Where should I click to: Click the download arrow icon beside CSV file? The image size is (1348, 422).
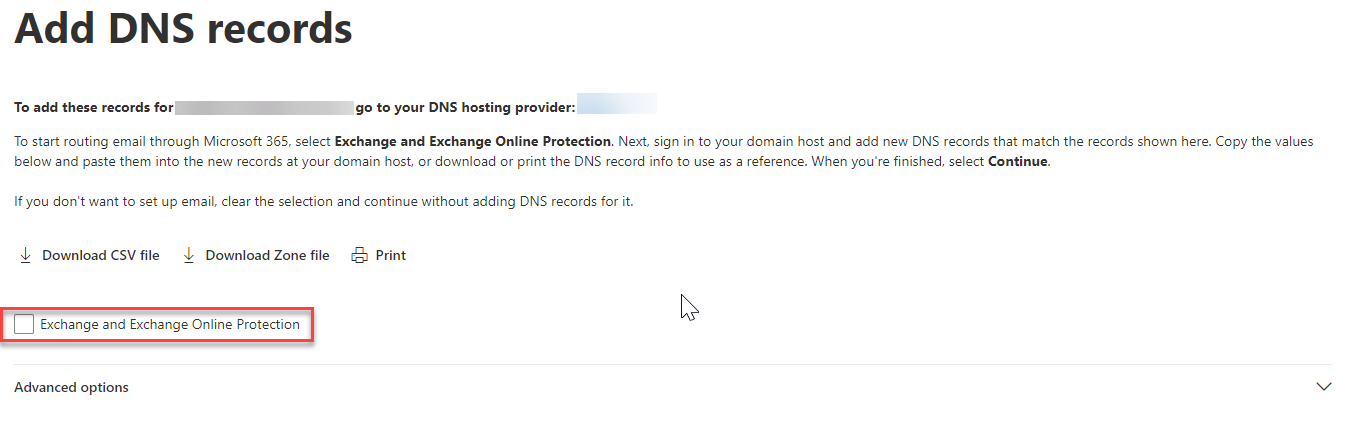coord(25,255)
